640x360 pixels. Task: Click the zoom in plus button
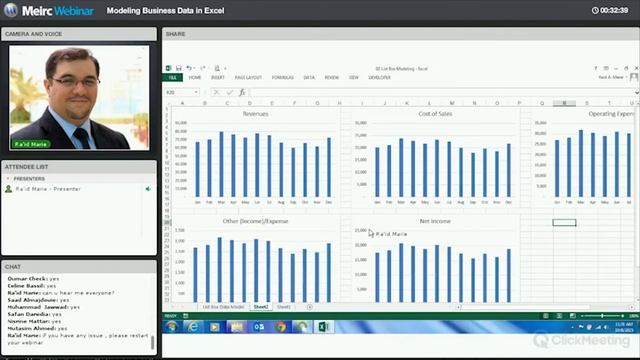[x=622, y=316]
